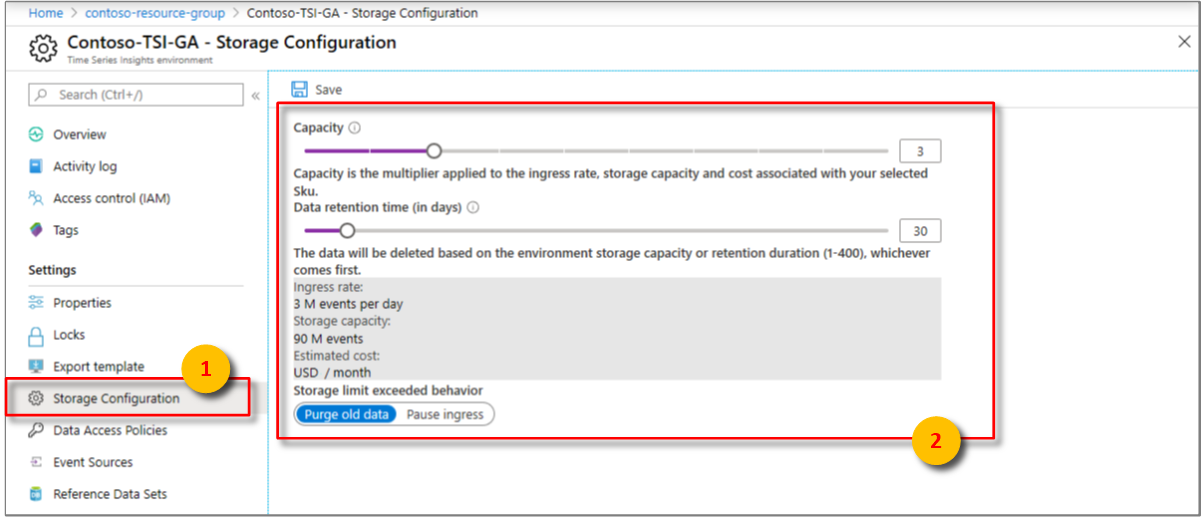Click the Capacity info icon
This screenshot has height=517, width=1202.
tap(355, 128)
